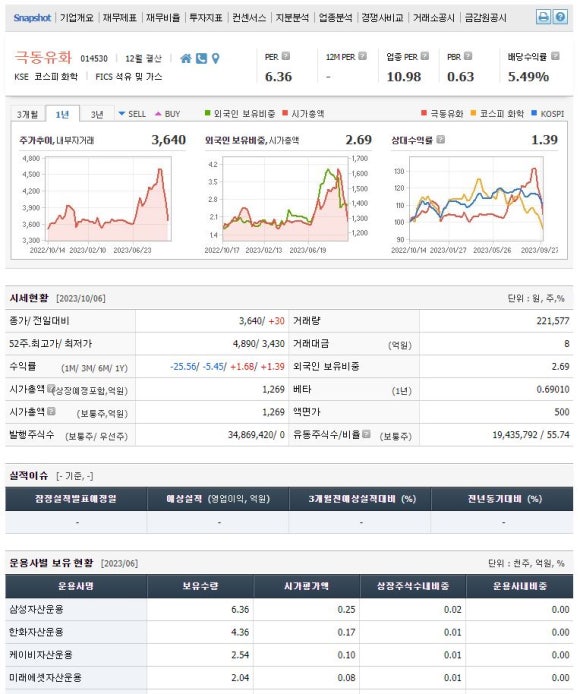Click the 주가추이 price chart
The image size is (580, 694).
(x=108, y=198)
